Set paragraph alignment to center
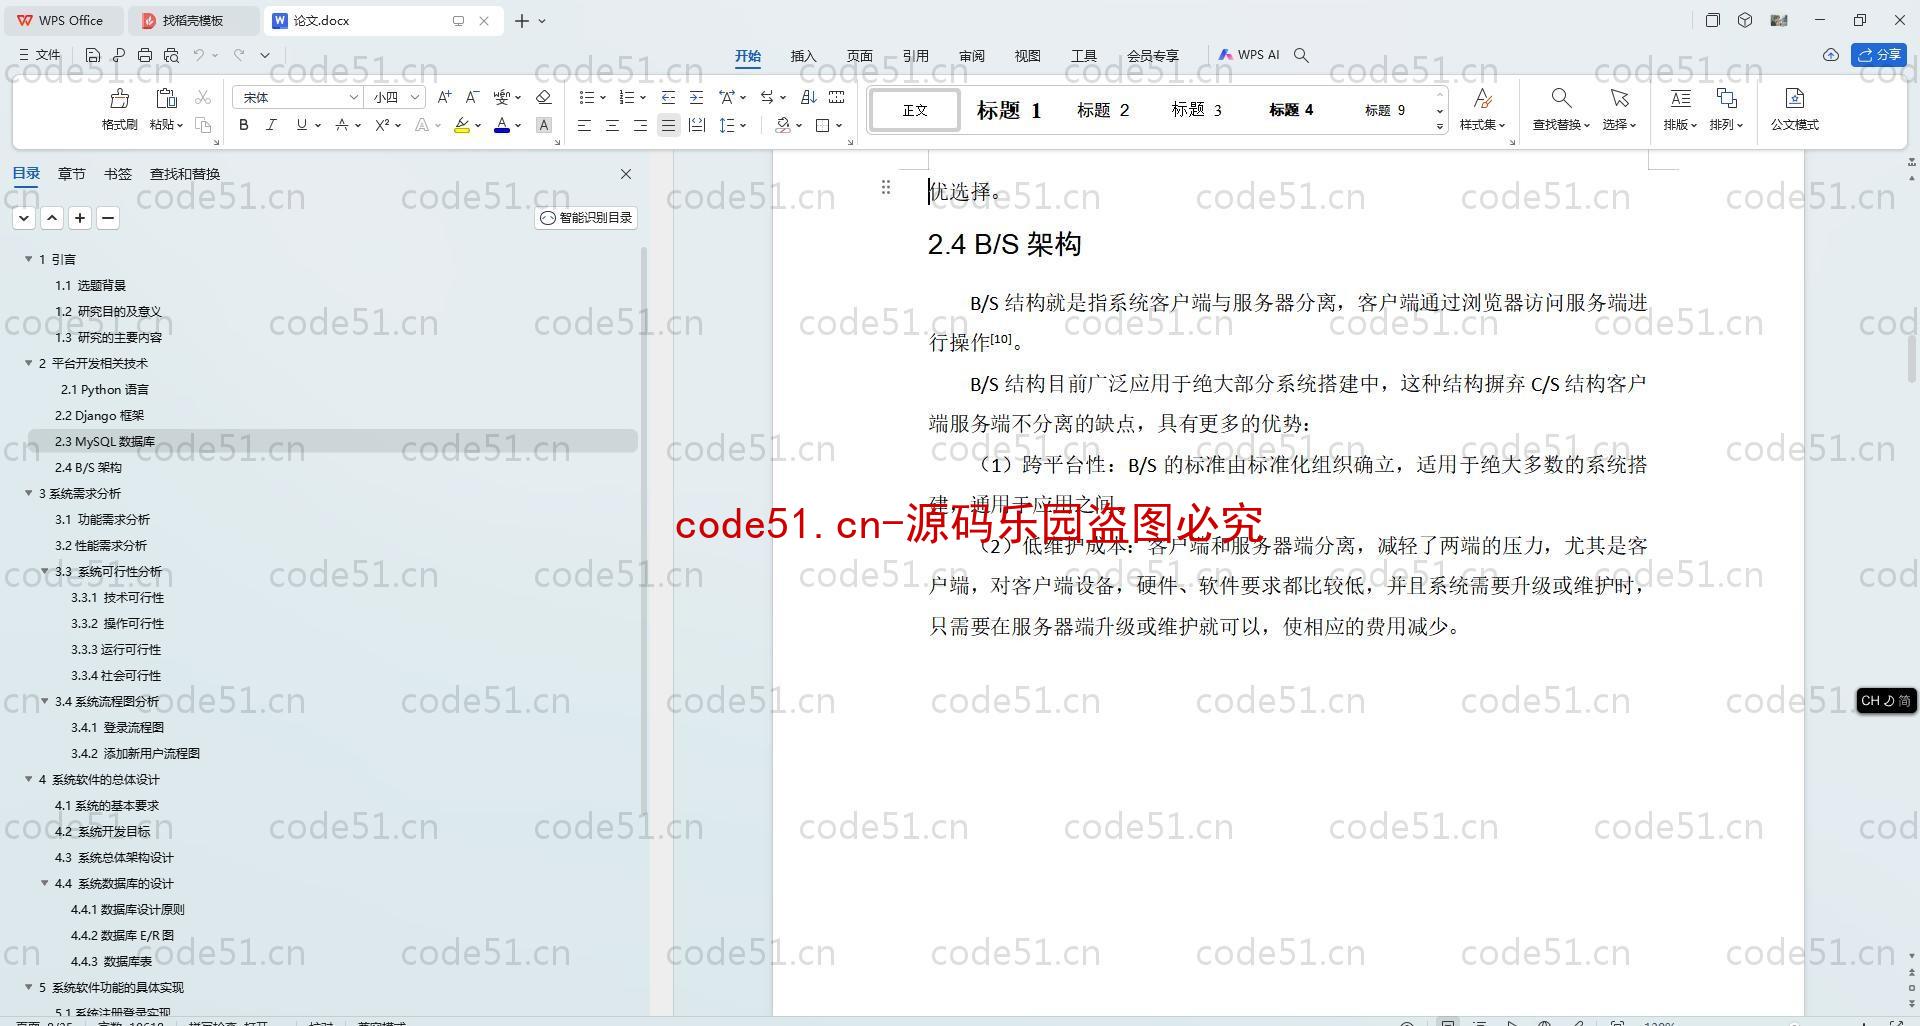Image resolution: width=1920 pixels, height=1026 pixels. pyautogui.click(x=612, y=125)
